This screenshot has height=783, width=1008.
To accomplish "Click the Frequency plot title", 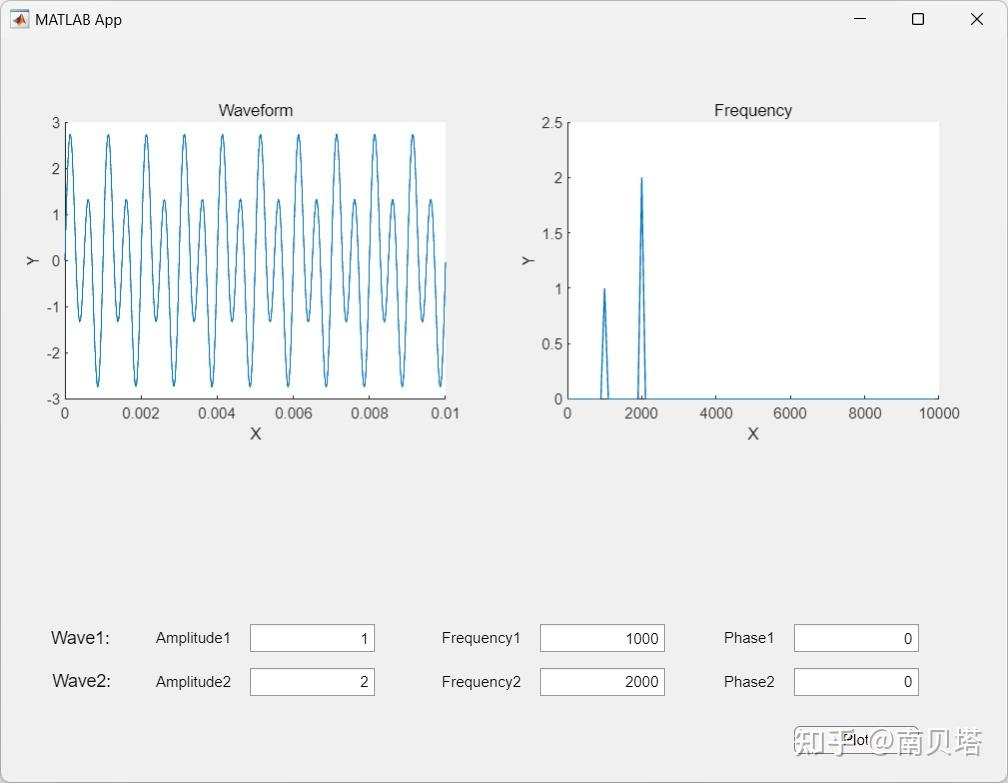I will [752, 110].
